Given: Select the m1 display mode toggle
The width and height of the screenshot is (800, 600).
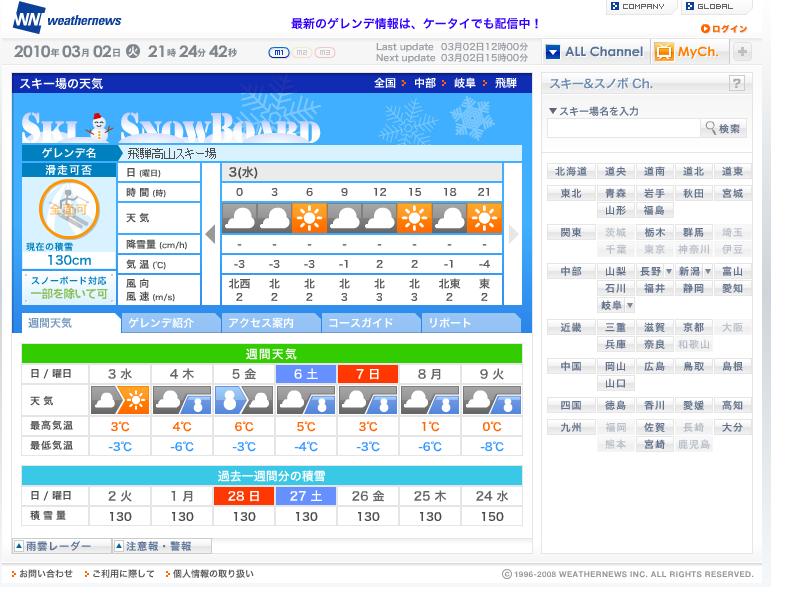Looking at the screenshot, I should 279,52.
